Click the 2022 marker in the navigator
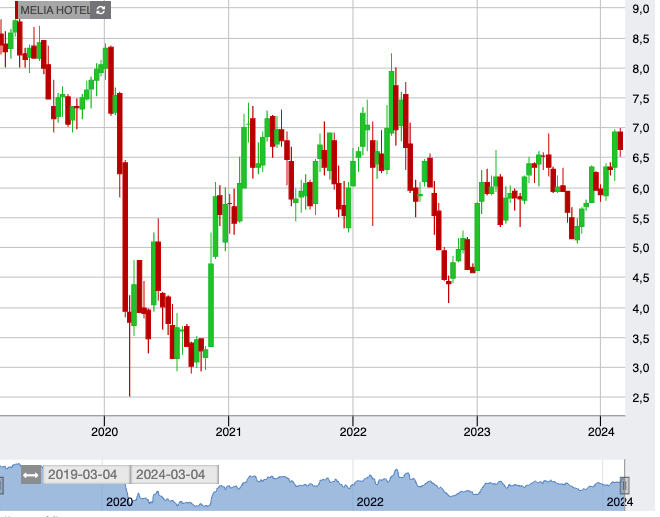 (370, 502)
